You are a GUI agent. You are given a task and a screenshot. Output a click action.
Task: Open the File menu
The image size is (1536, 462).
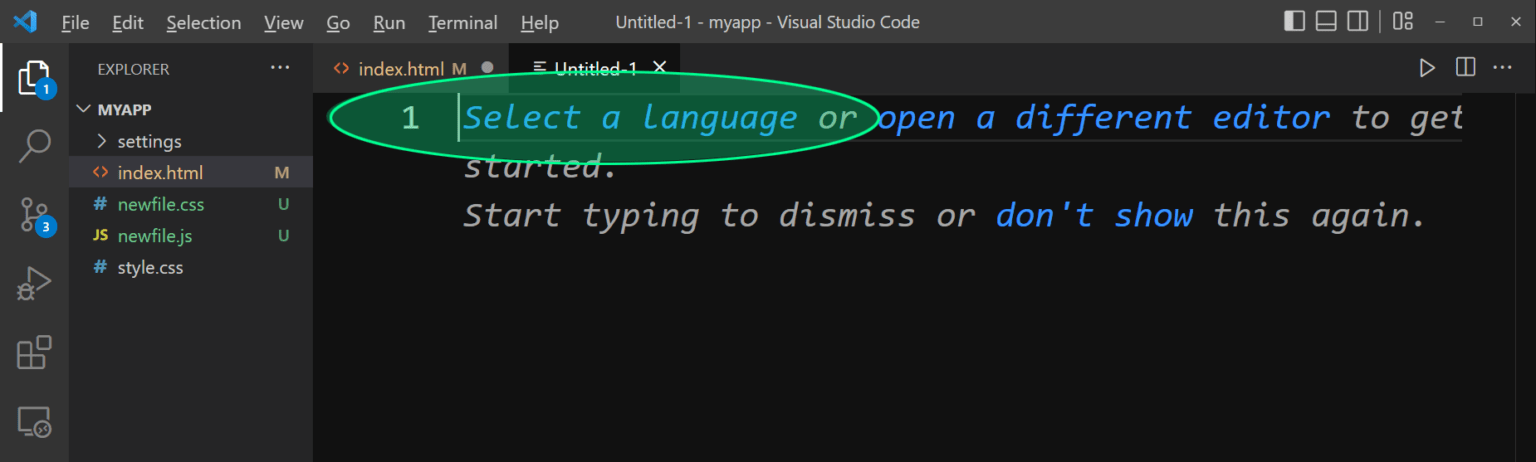tap(75, 22)
